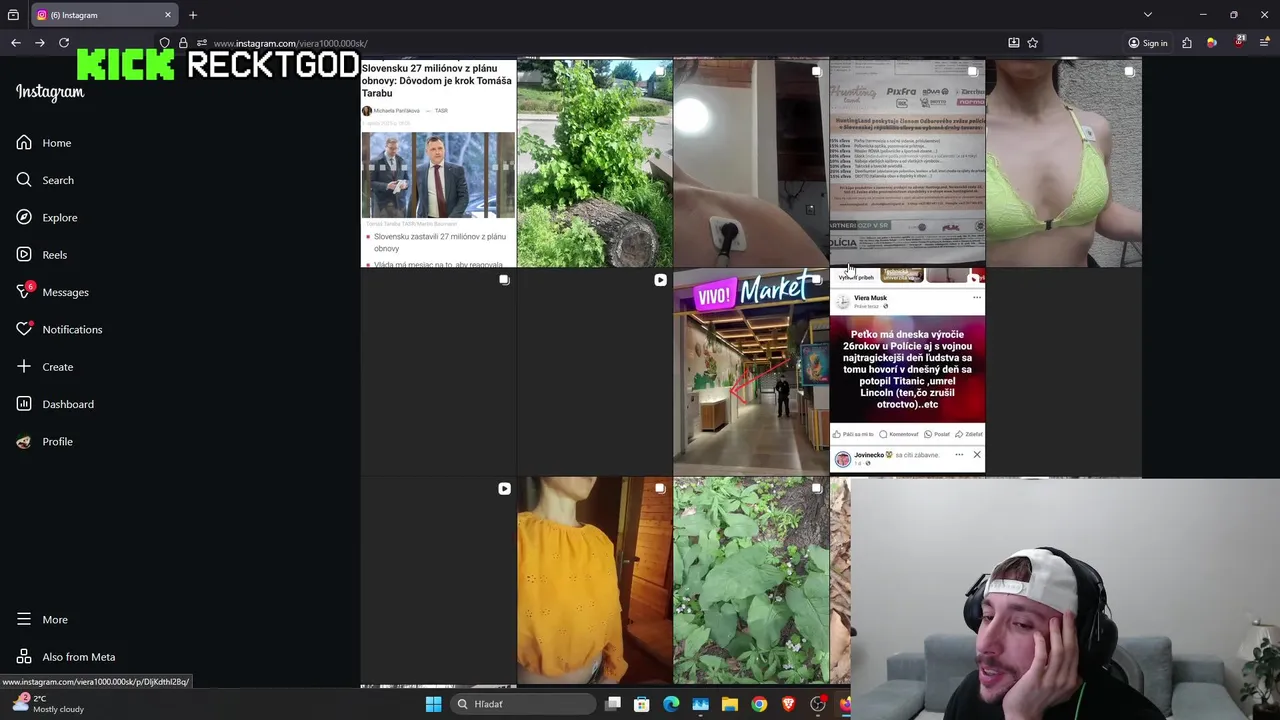This screenshot has height=720, width=1280.
Task: Sign in to the Firefox account
Action: pos(1148,43)
